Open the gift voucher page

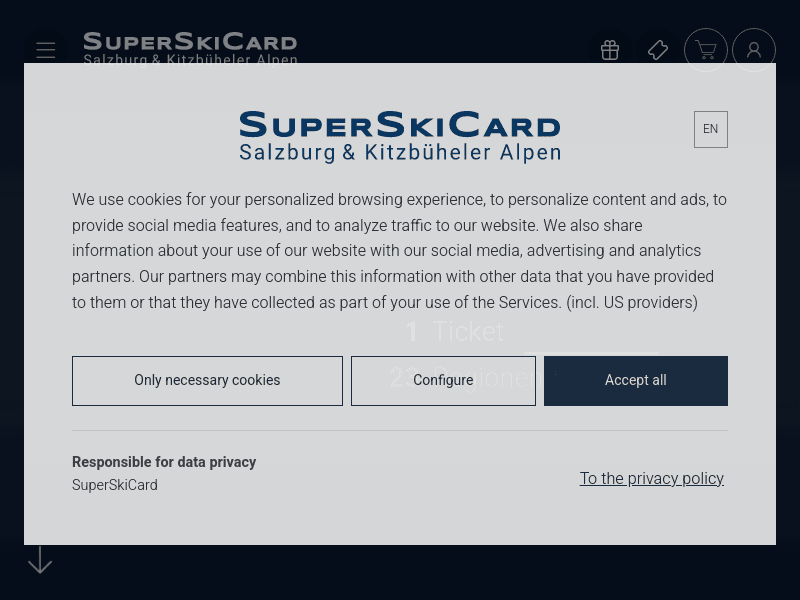tap(610, 50)
